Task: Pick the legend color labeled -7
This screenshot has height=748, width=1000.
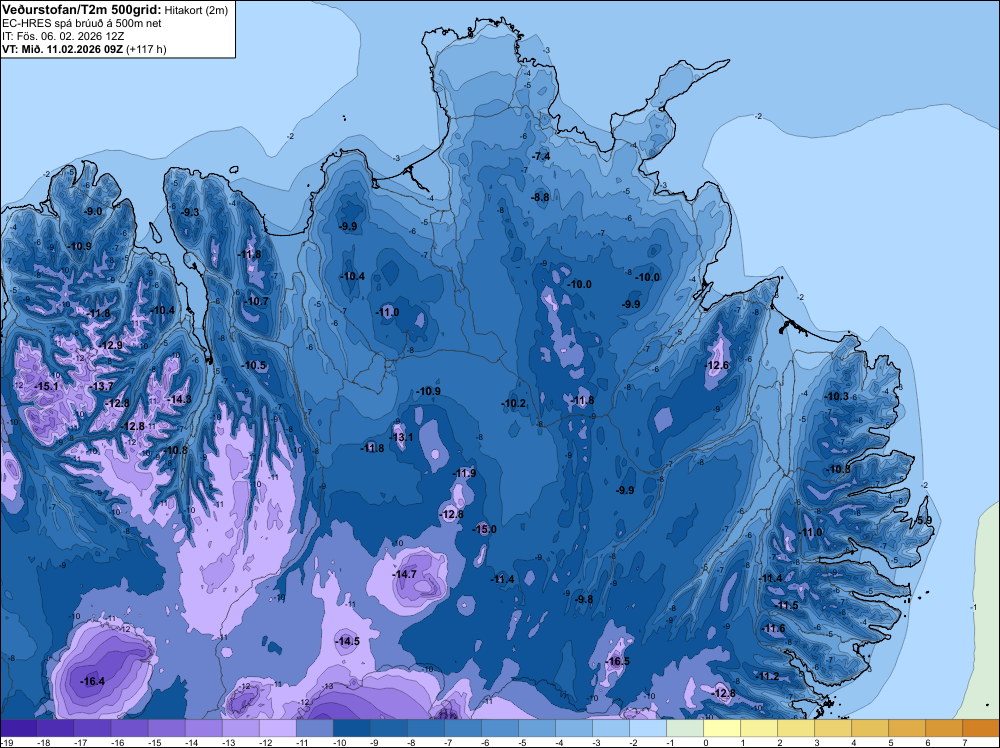Action: (x=462, y=728)
